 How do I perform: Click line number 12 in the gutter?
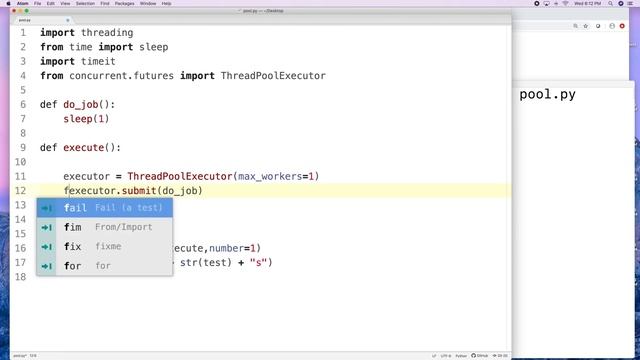(x=20, y=191)
